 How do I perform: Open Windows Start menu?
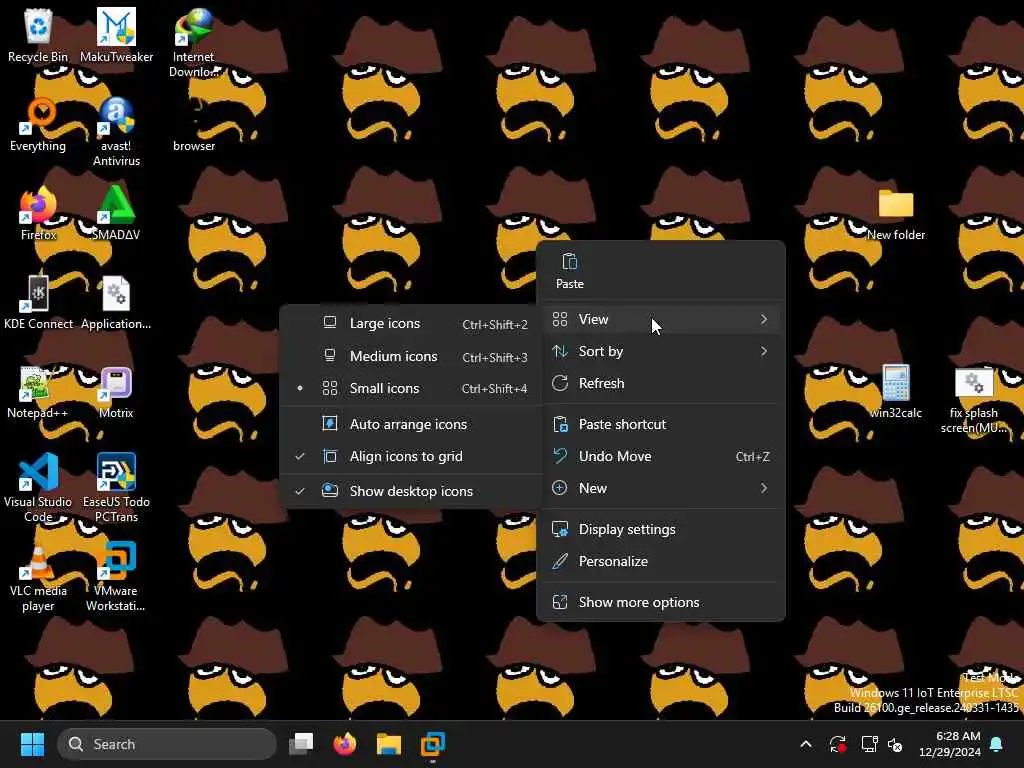(32, 744)
